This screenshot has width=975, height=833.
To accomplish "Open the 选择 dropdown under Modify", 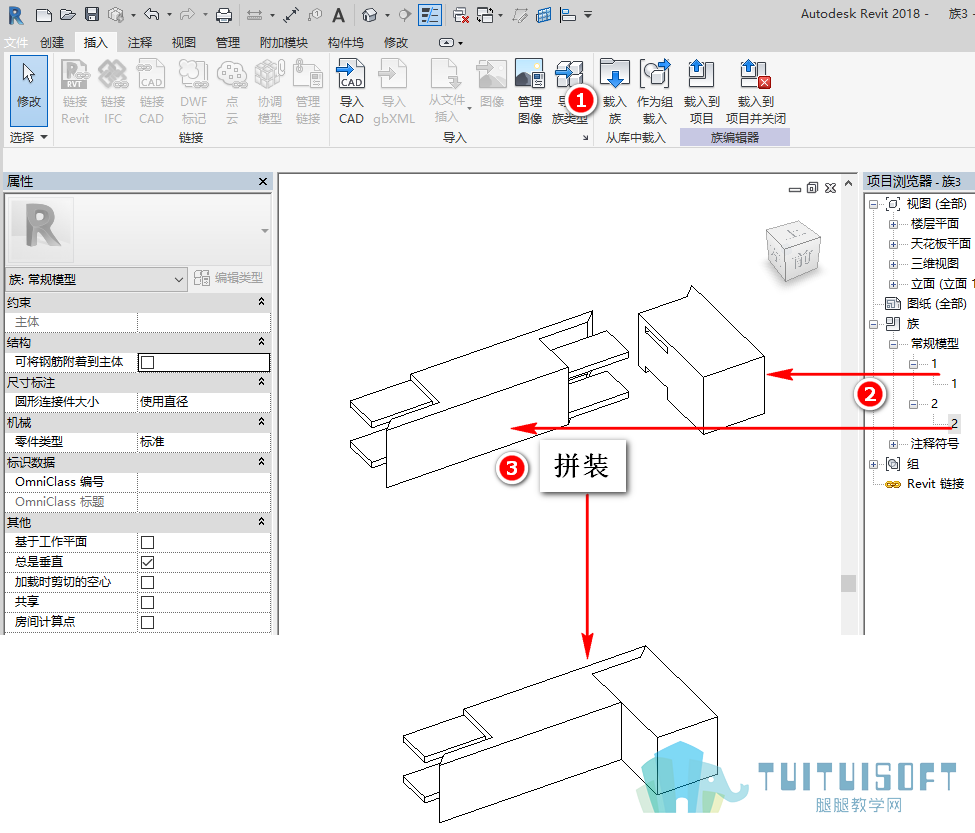I will [x=29, y=137].
